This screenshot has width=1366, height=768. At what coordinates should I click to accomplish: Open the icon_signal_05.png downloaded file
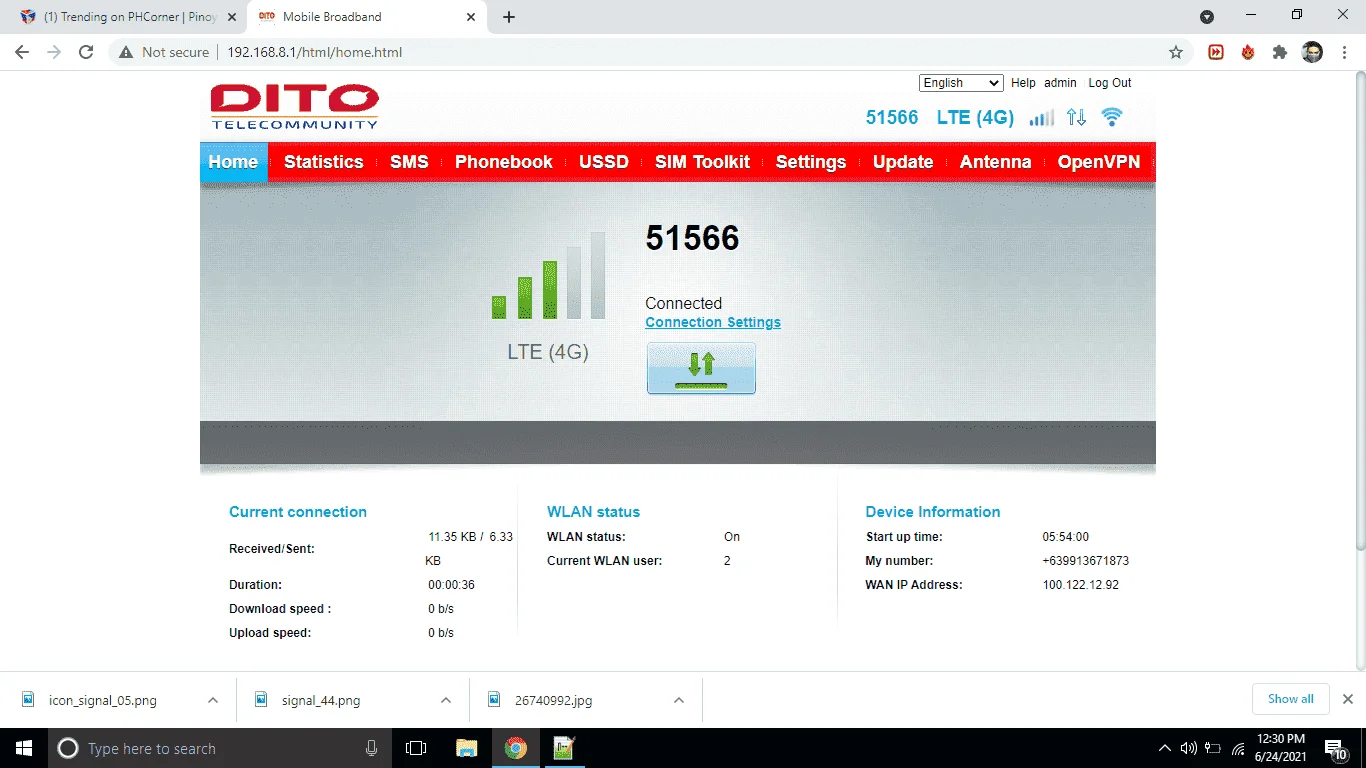pos(103,700)
